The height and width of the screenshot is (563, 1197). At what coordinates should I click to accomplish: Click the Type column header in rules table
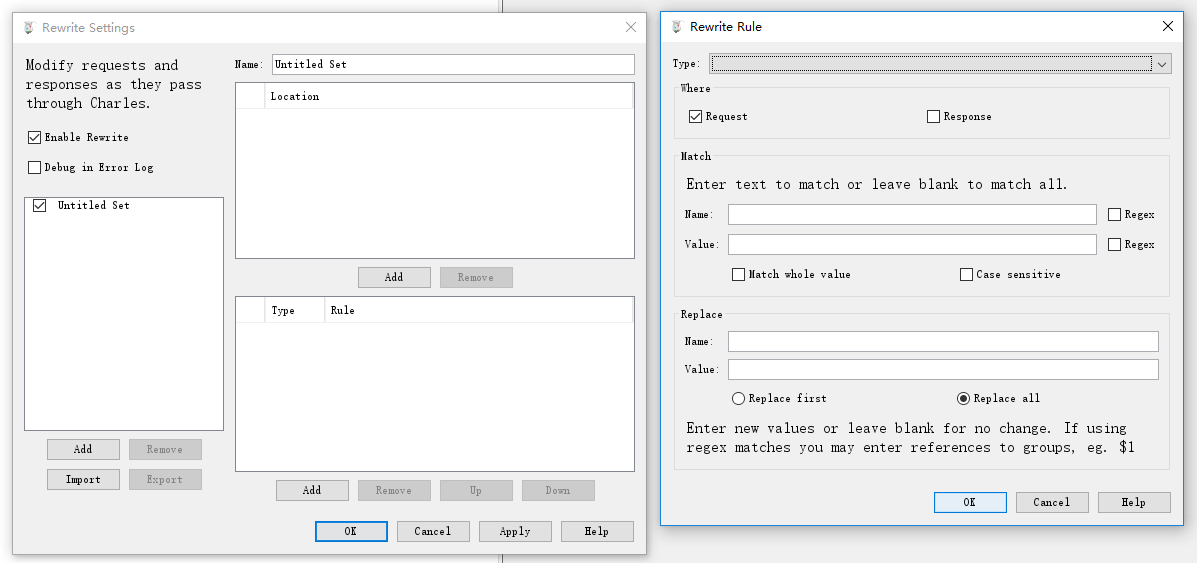pos(295,310)
